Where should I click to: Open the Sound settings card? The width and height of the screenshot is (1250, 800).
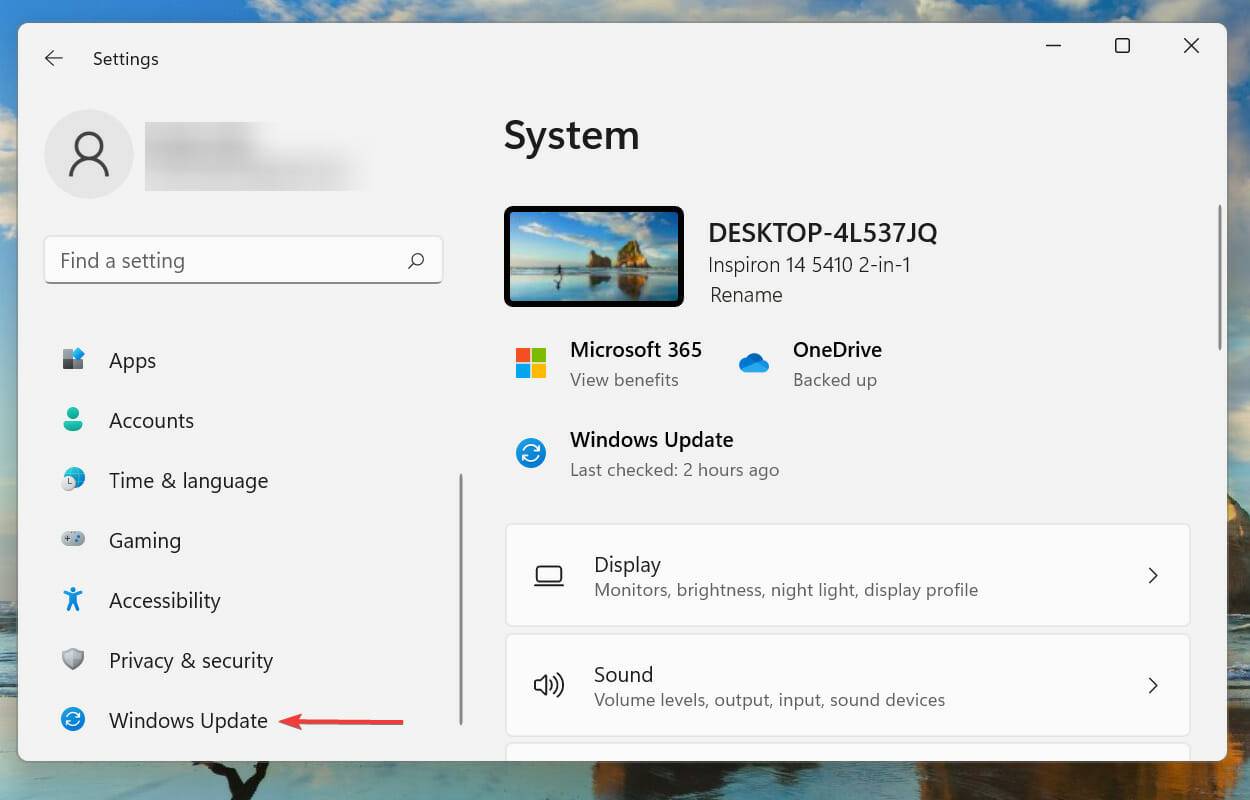pyautogui.click(x=848, y=686)
